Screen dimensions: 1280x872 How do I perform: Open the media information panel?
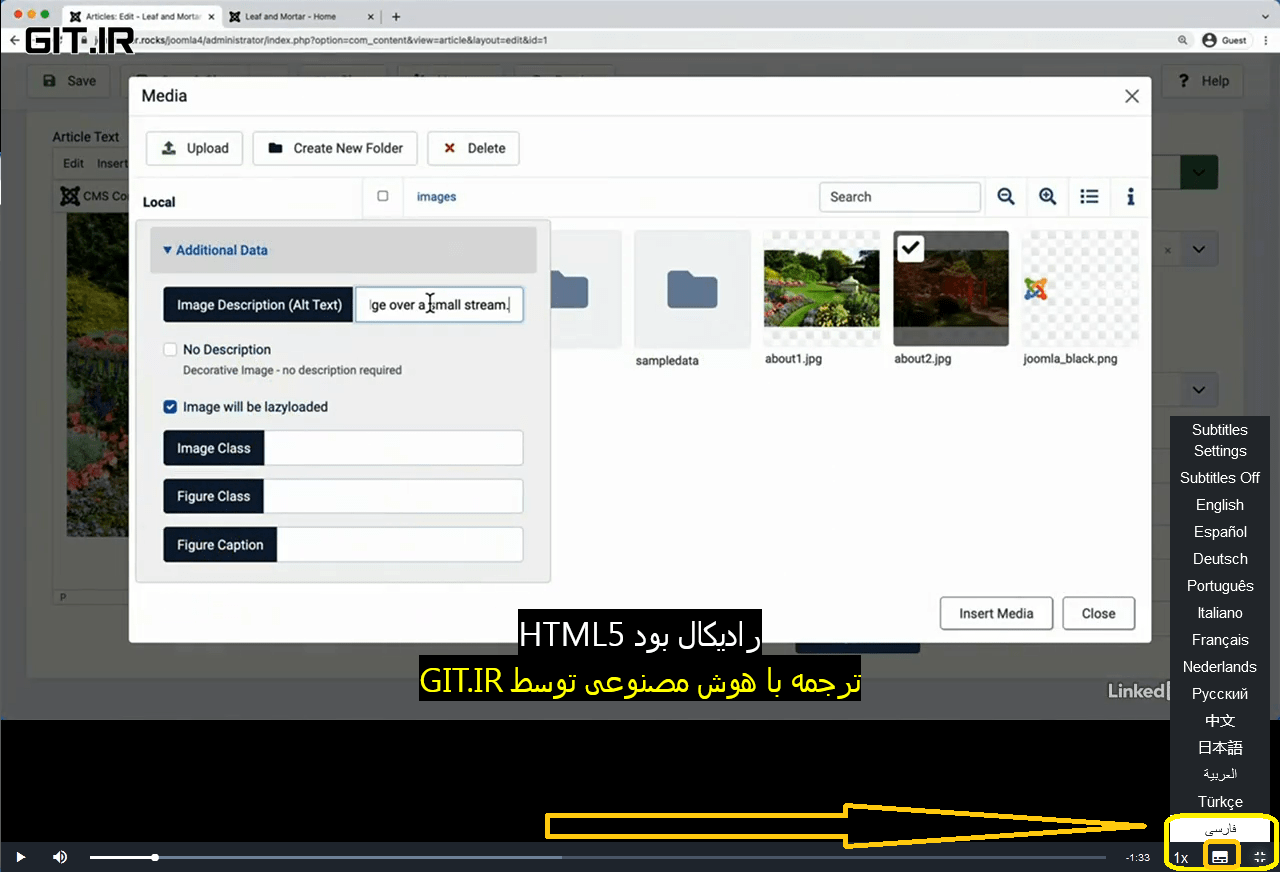coord(1130,196)
